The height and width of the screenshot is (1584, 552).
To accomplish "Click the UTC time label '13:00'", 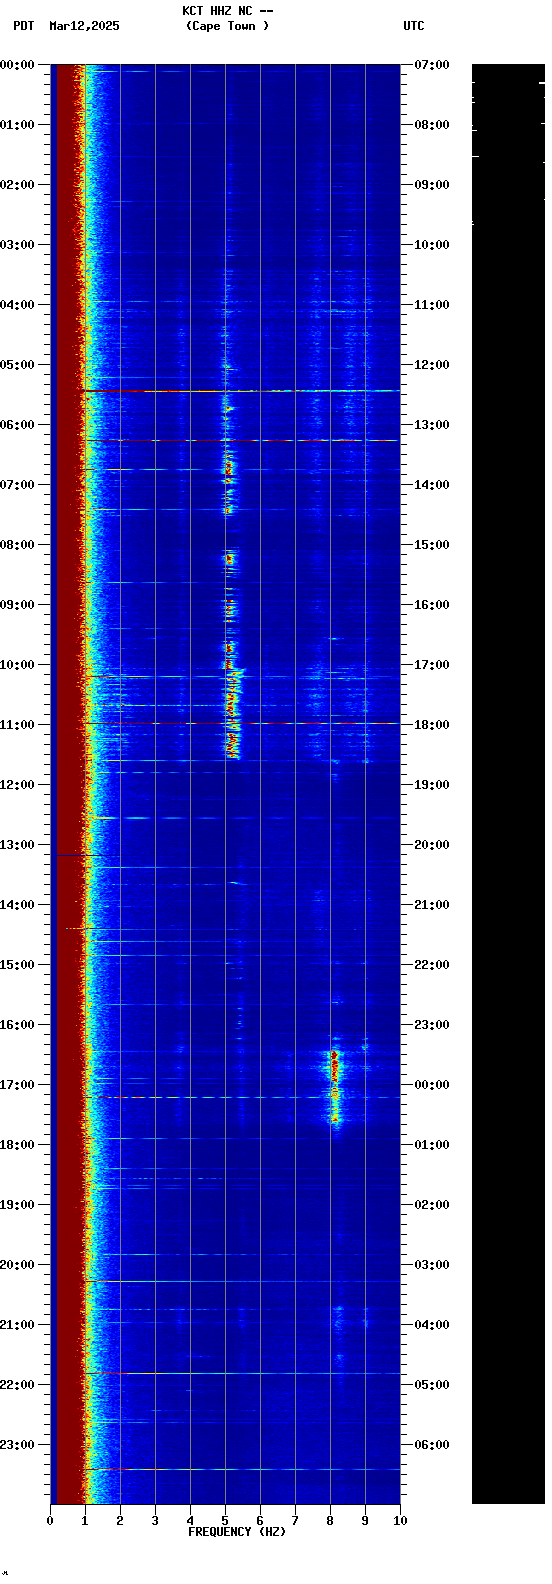I will (x=432, y=425).
